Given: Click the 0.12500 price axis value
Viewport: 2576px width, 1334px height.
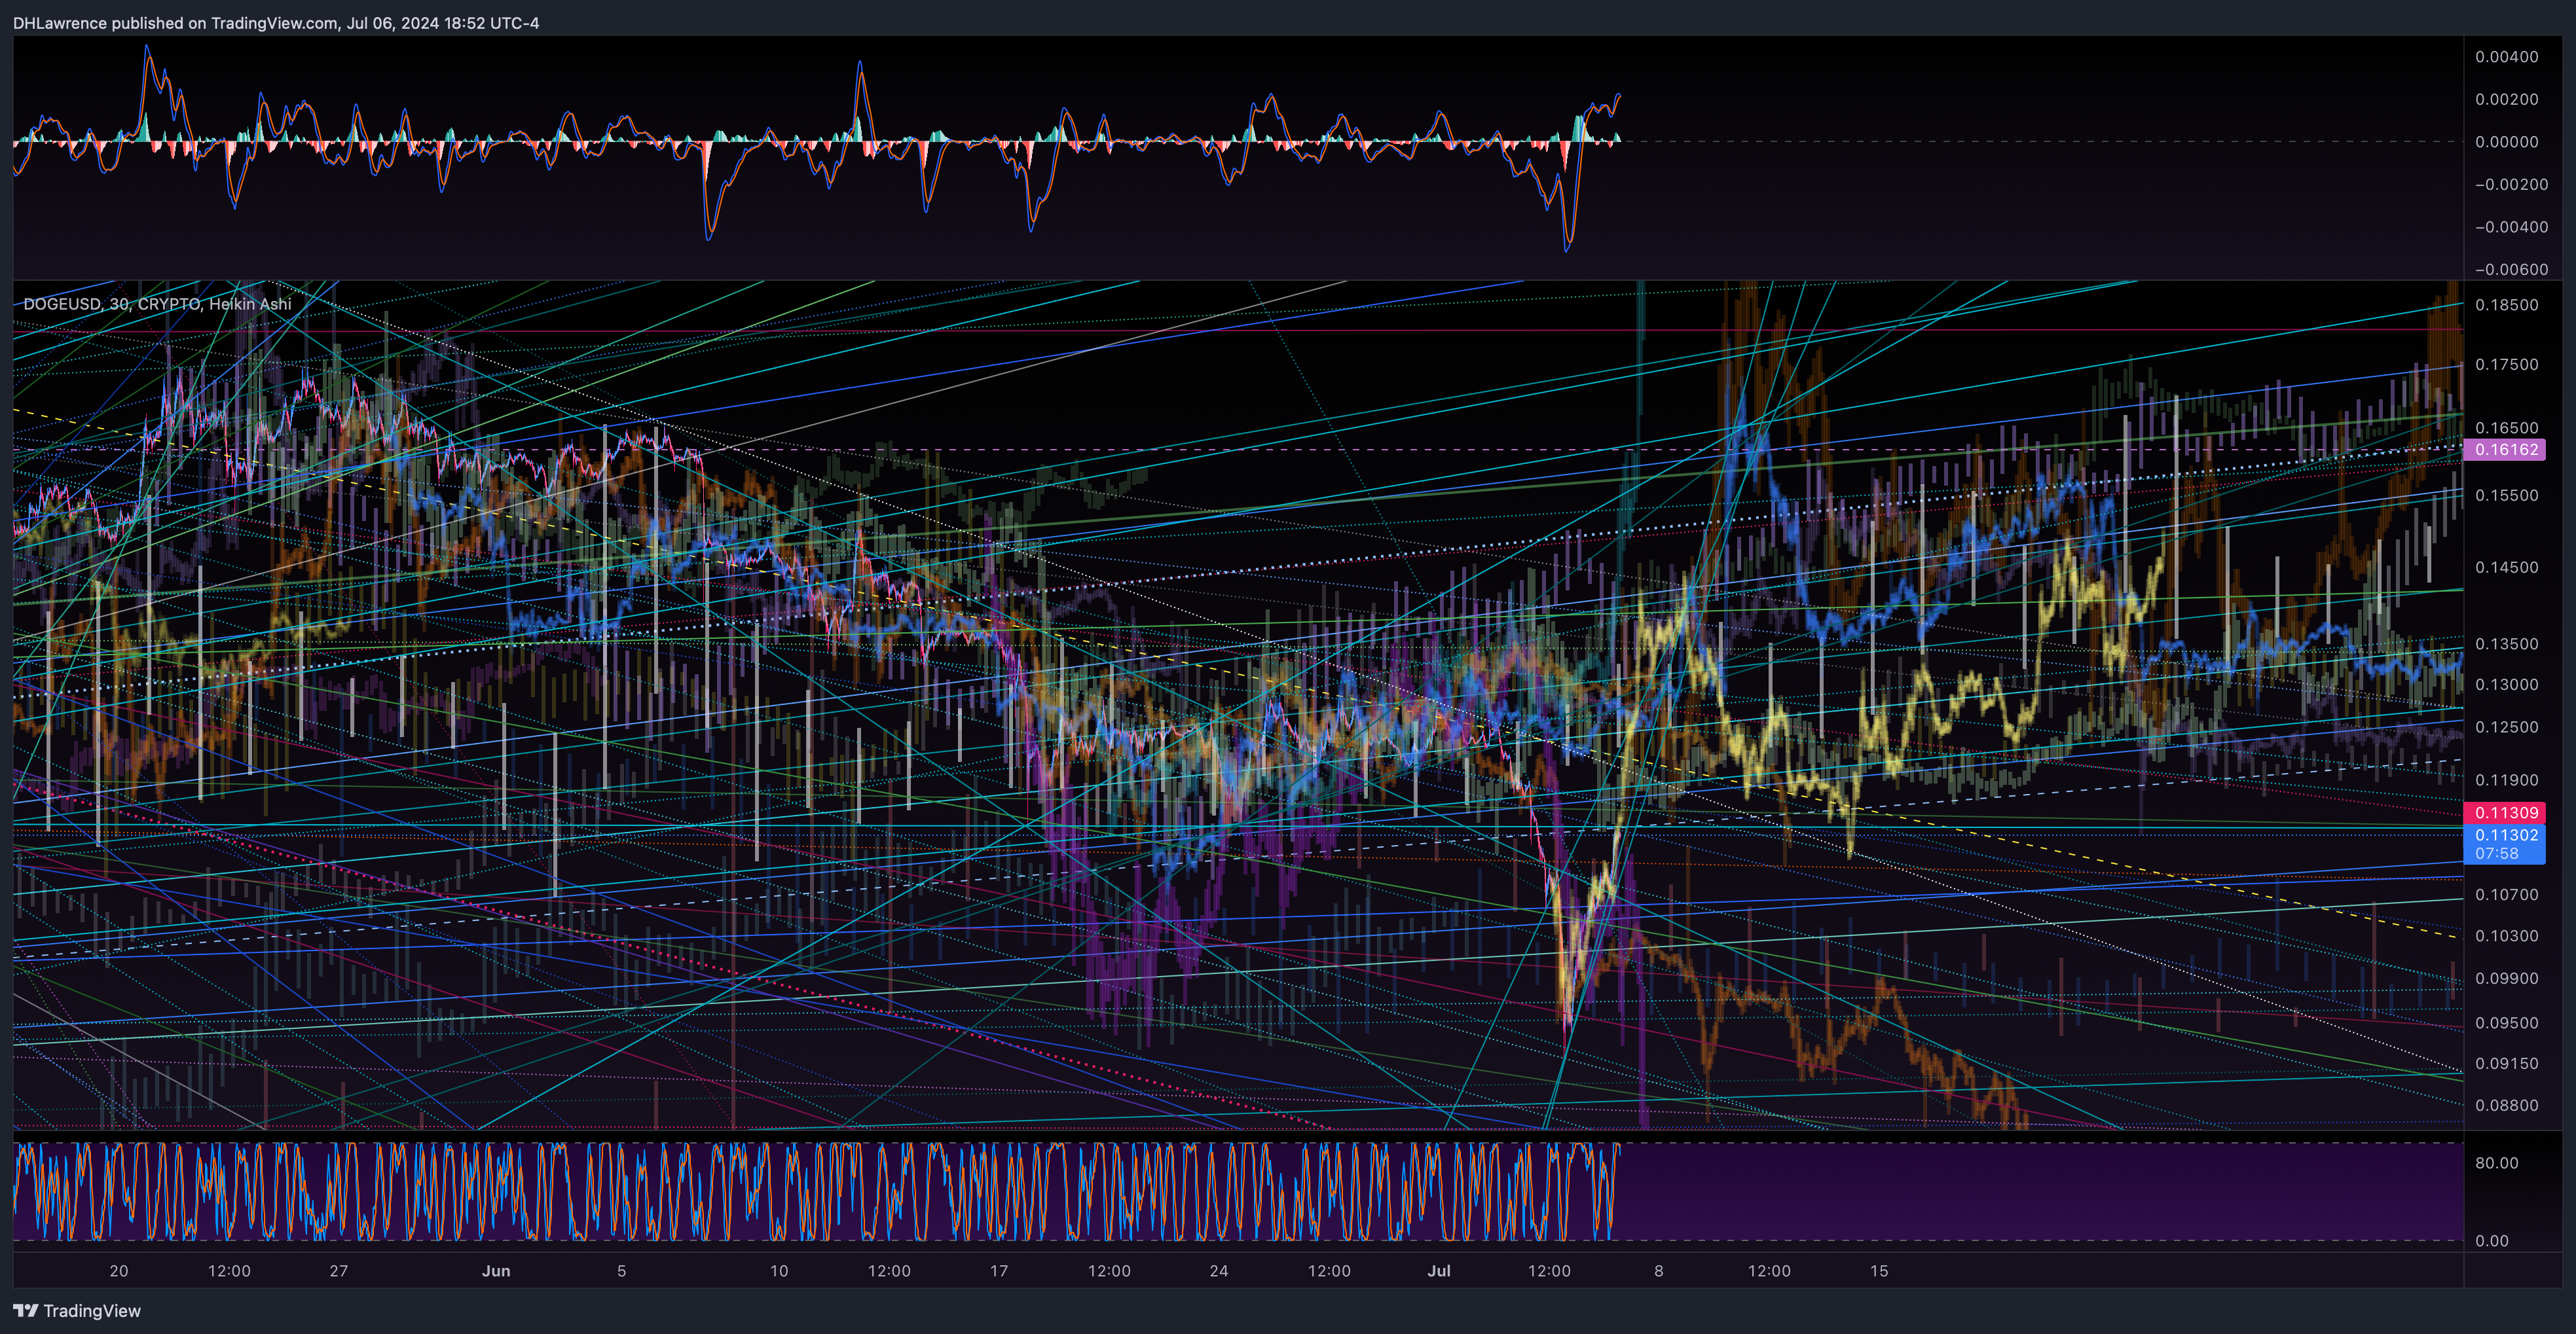Looking at the screenshot, I should tap(2506, 728).
